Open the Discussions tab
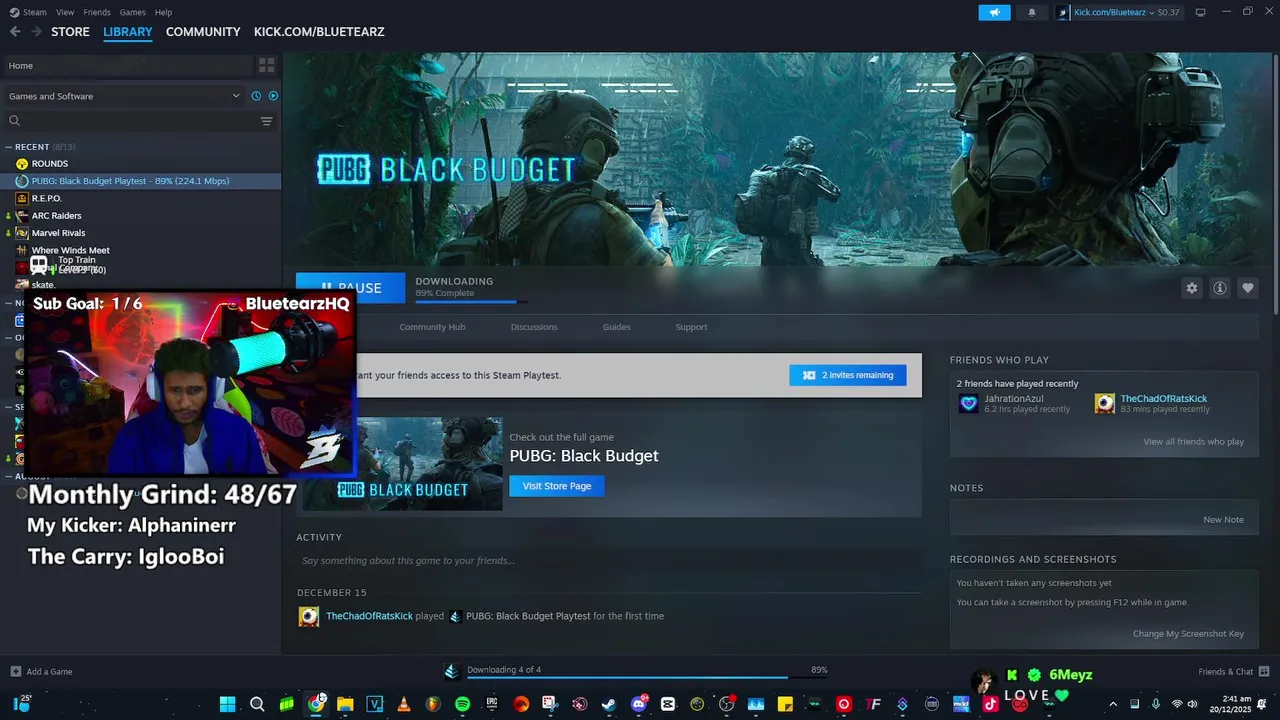Image resolution: width=1280 pixels, height=720 pixels. pos(534,327)
